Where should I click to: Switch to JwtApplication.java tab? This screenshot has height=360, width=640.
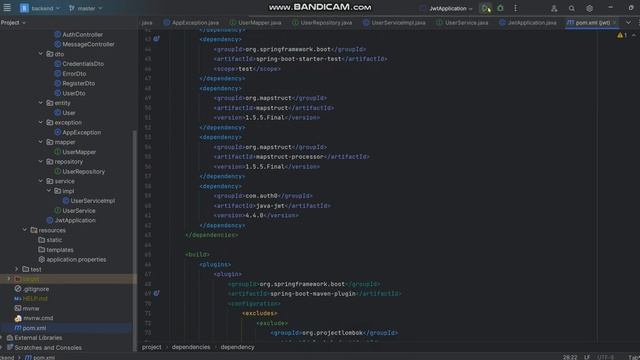[x=528, y=23]
